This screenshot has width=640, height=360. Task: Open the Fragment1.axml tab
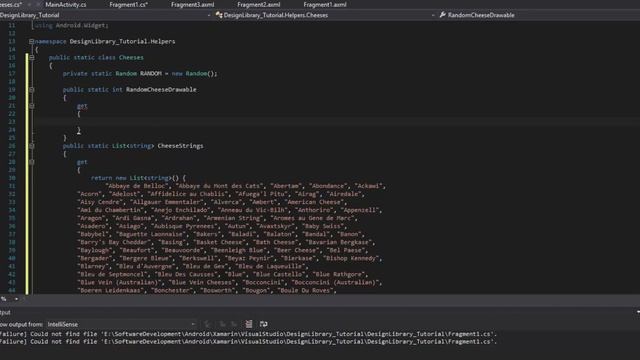coord(325,4)
